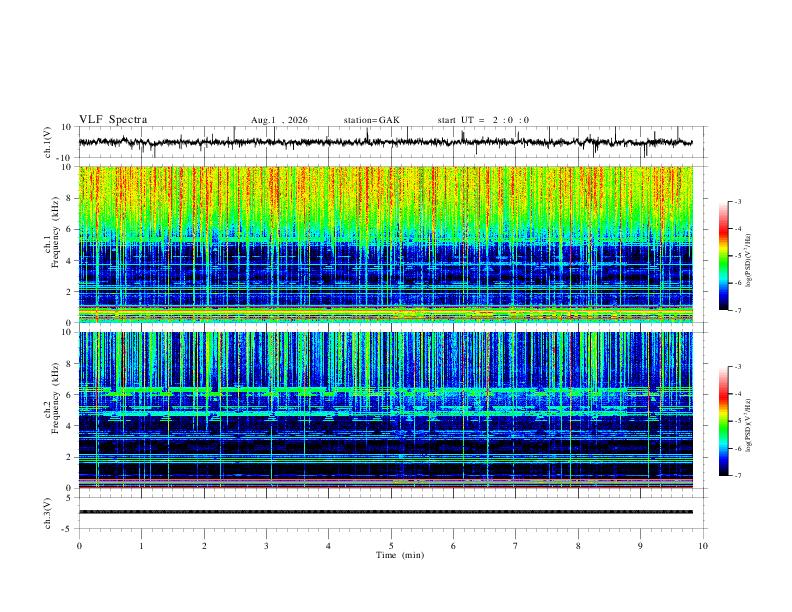
Task: Click the VLF Spectra title text
Action: (113, 120)
